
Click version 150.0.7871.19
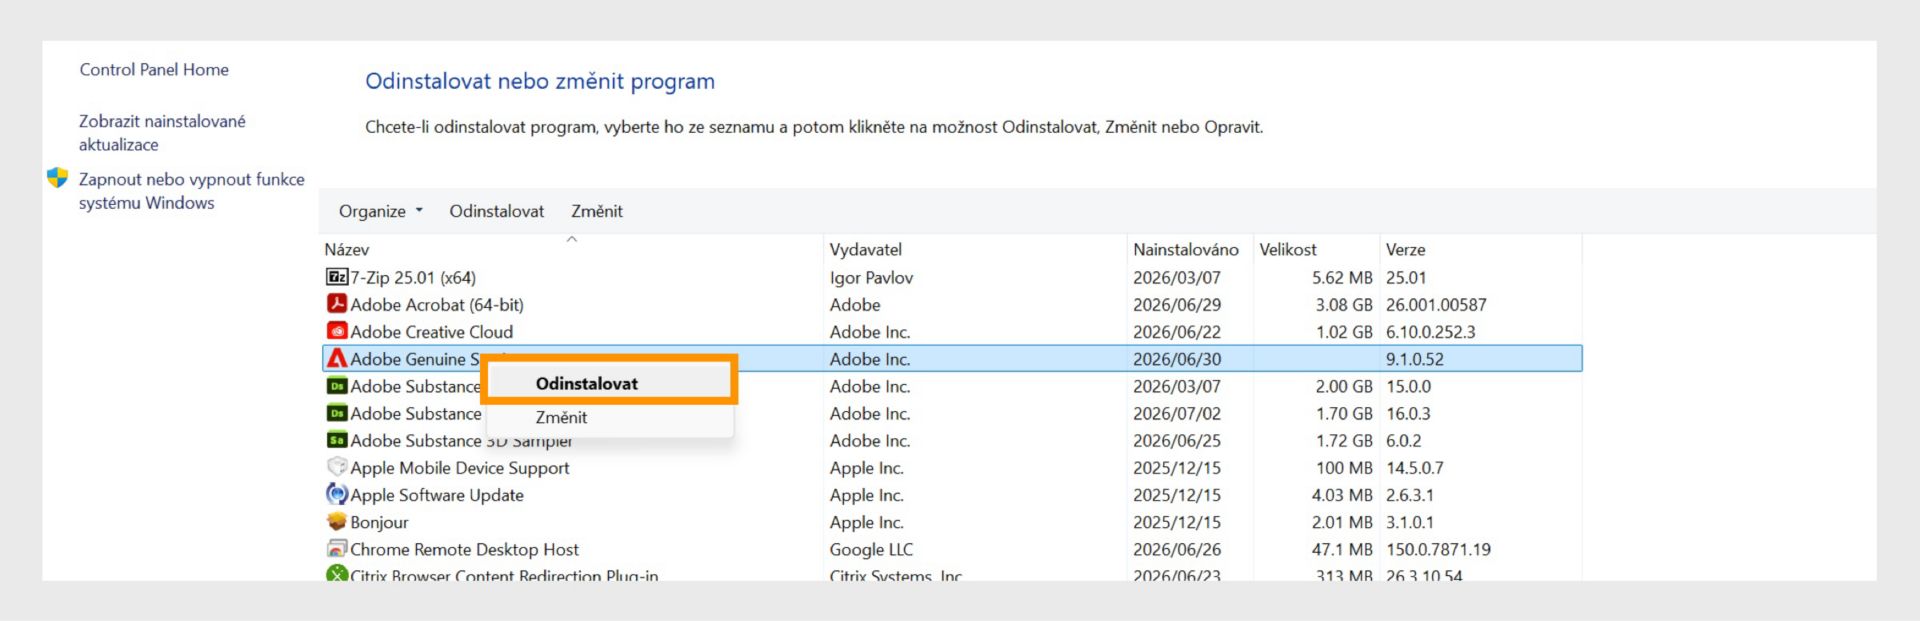coord(1438,549)
